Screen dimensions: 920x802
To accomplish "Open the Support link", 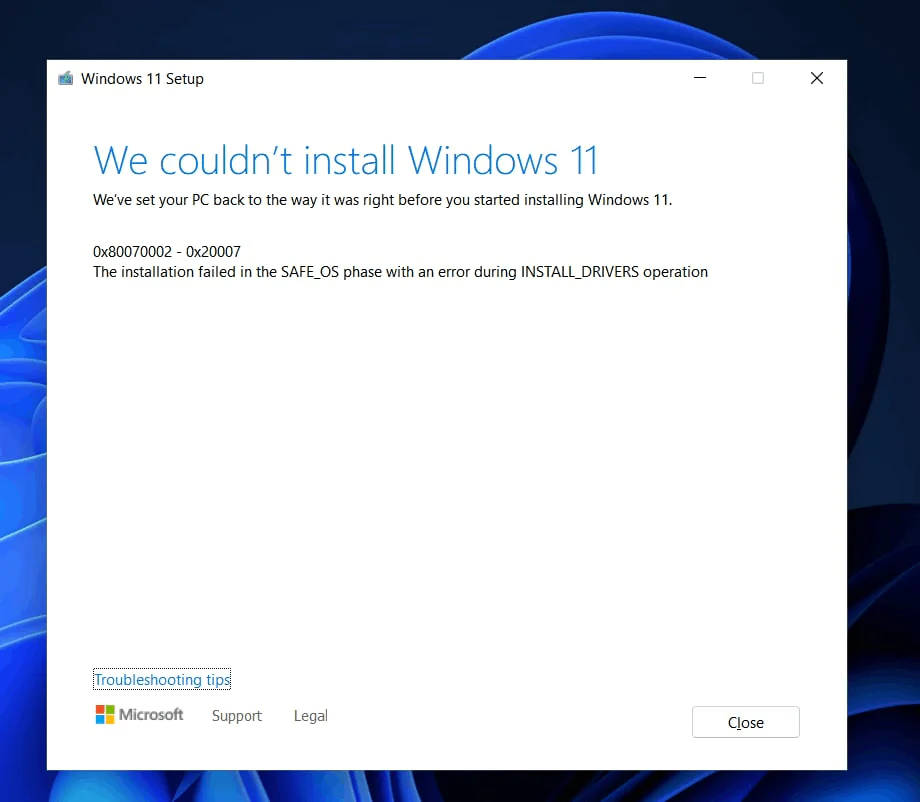I will point(236,716).
